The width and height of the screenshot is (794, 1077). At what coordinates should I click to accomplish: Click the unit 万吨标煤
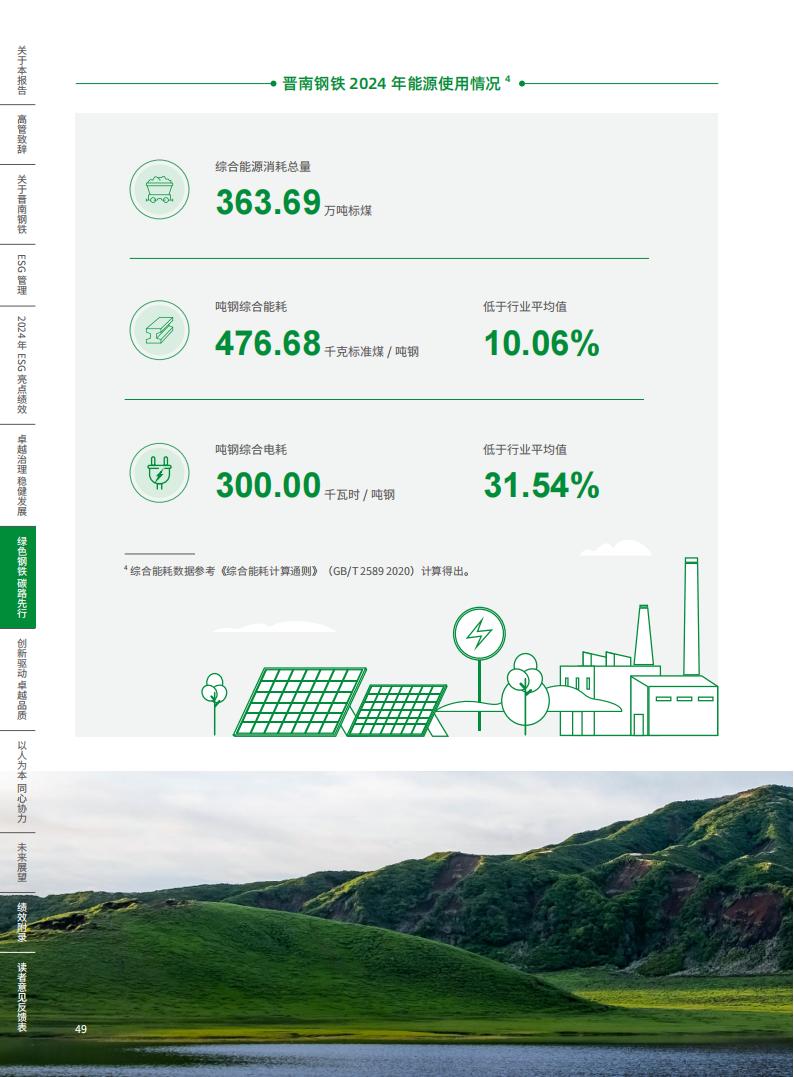[x=348, y=211]
